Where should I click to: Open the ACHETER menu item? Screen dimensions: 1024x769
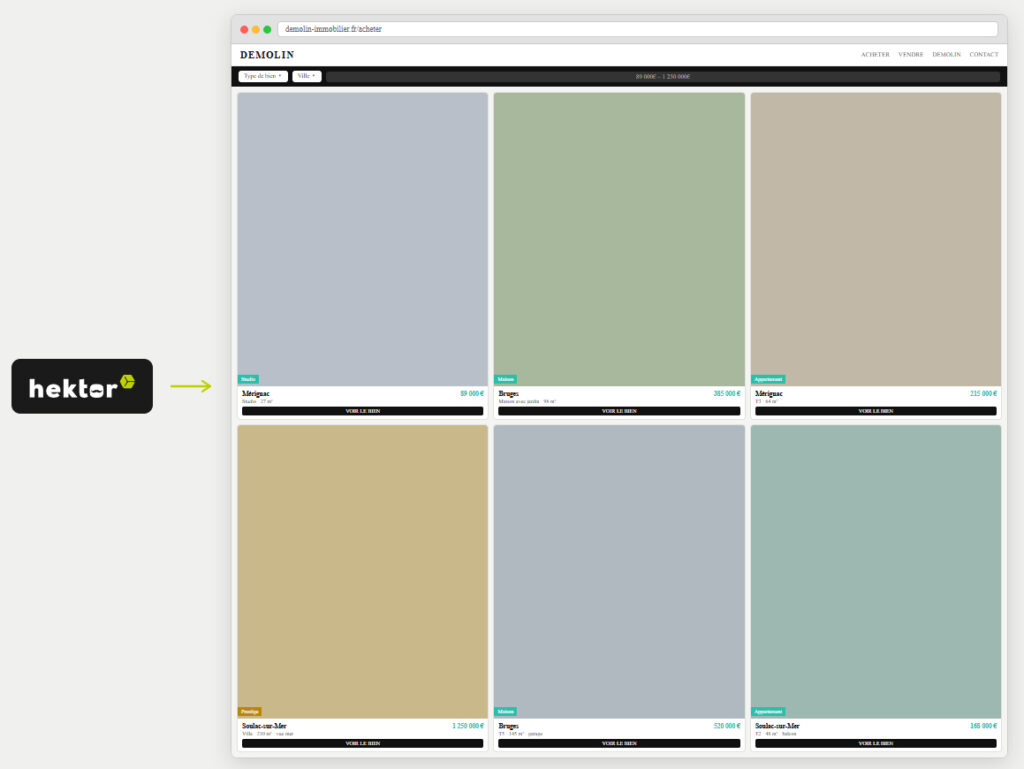[875, 55]
